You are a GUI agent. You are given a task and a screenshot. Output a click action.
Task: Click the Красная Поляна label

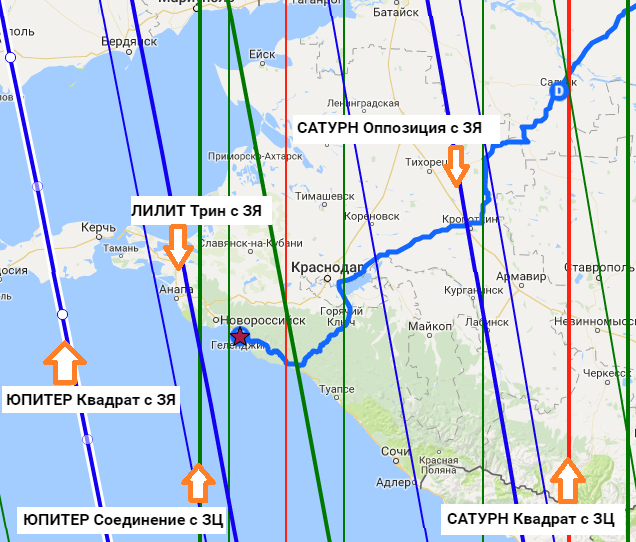coord(438,465)
